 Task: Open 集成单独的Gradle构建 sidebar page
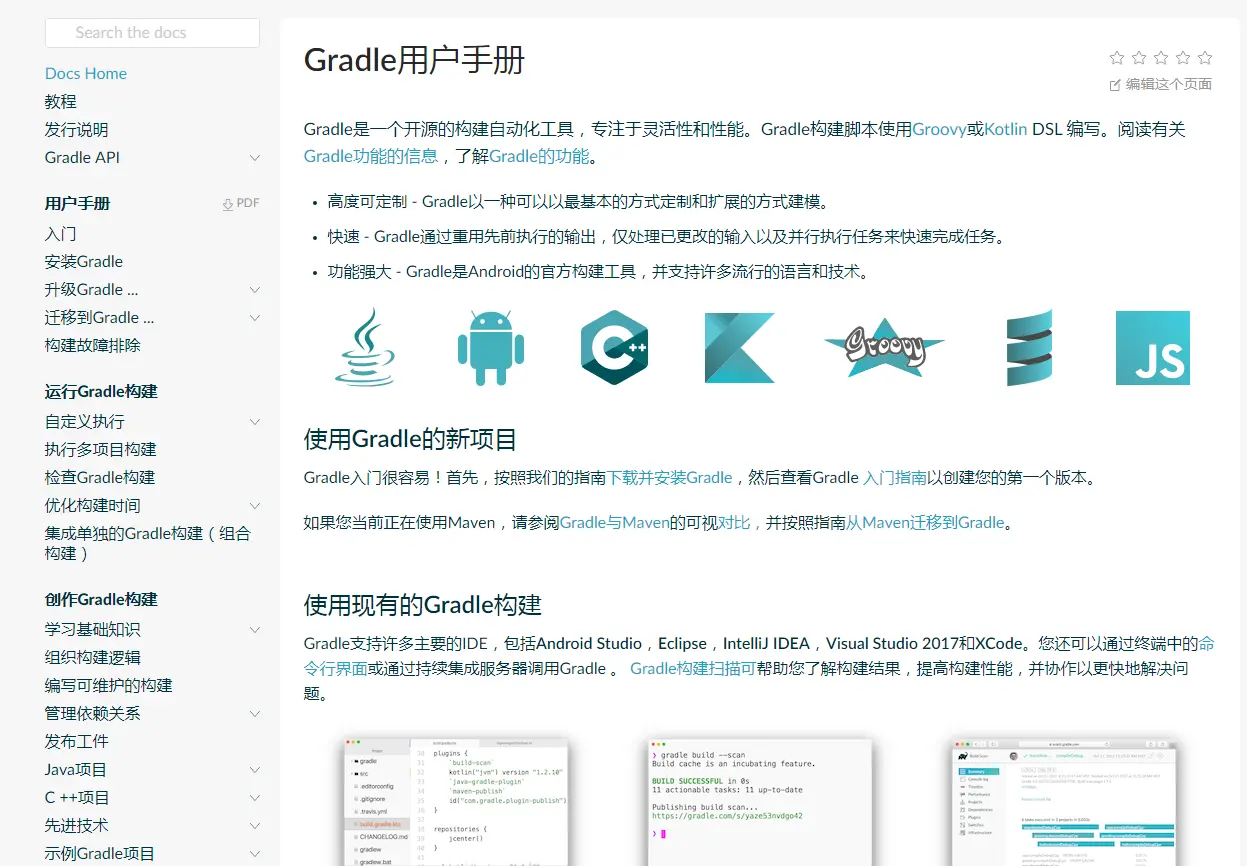148,543
